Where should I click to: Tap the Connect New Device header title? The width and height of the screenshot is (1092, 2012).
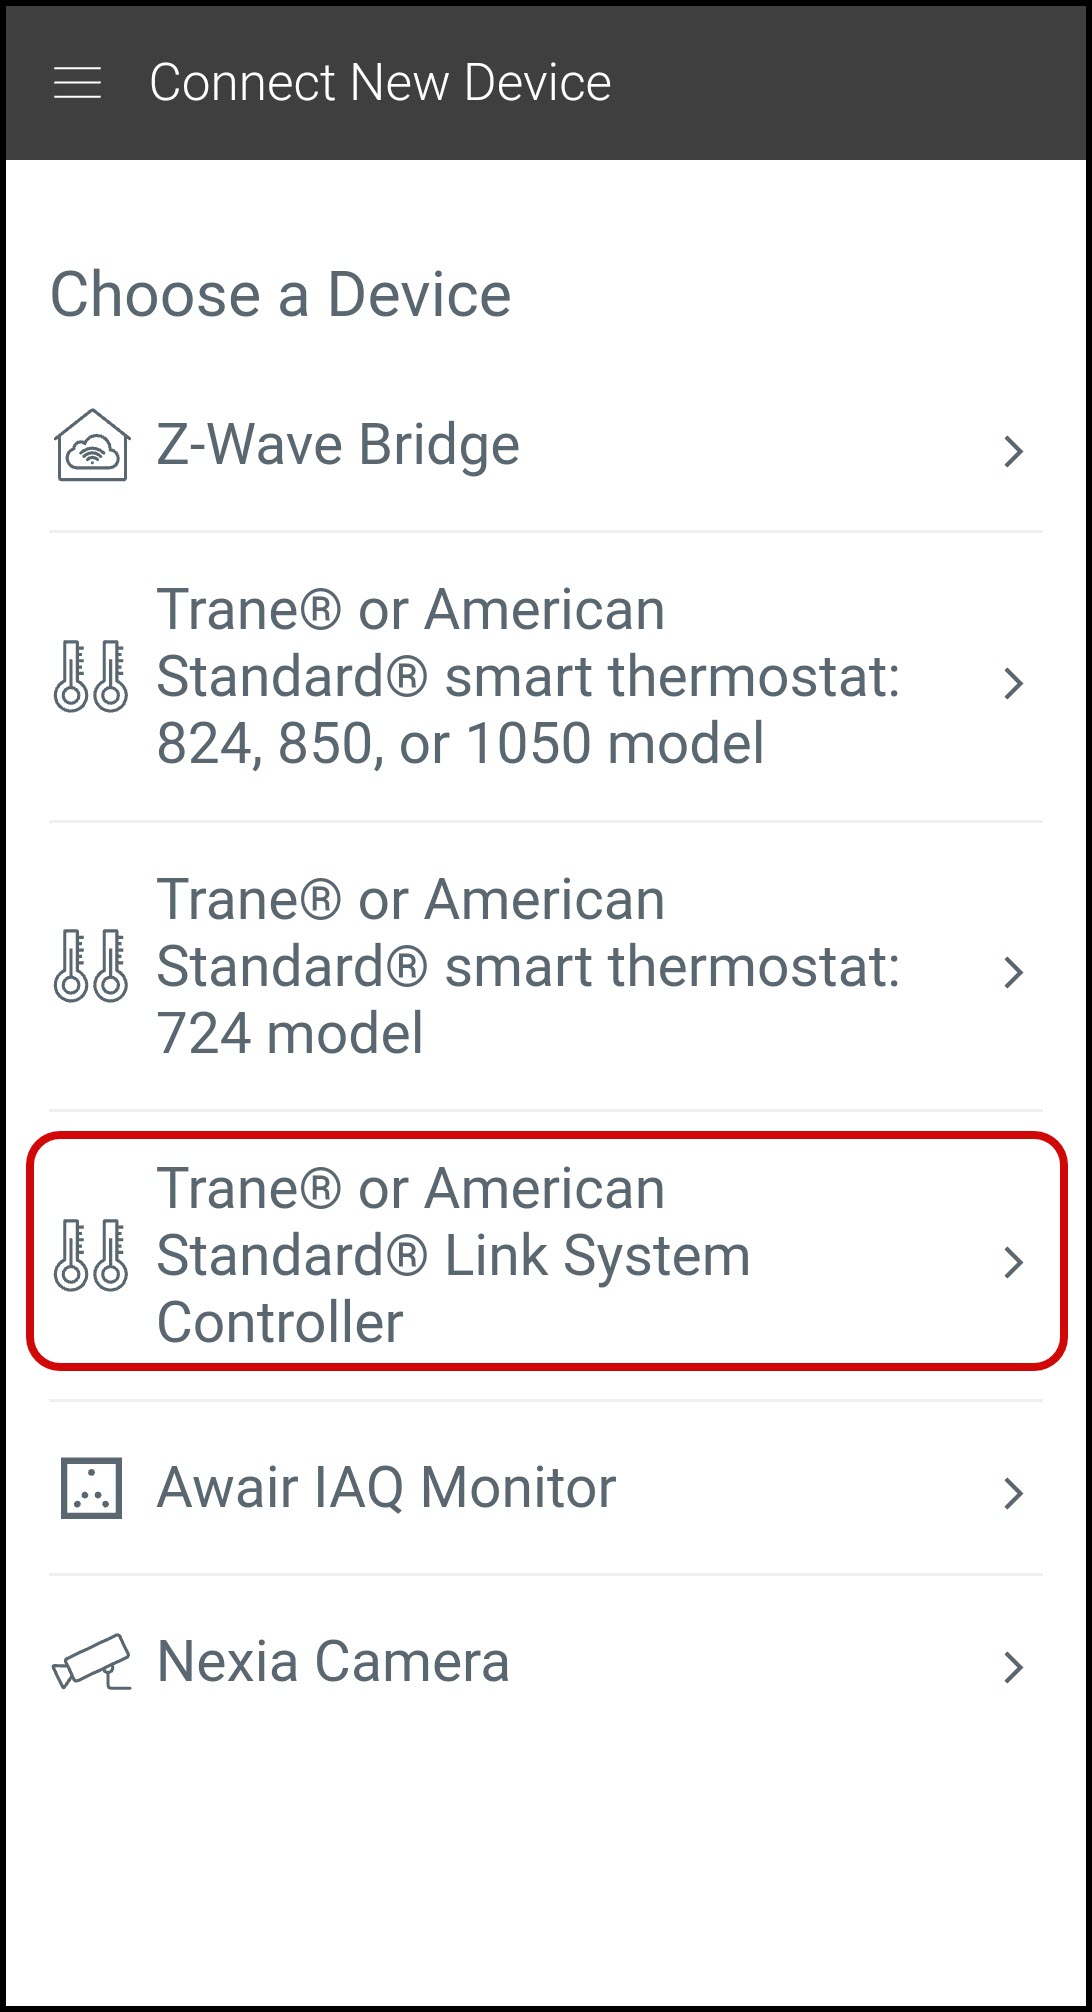pyautogui.click(x=380, y=83)
